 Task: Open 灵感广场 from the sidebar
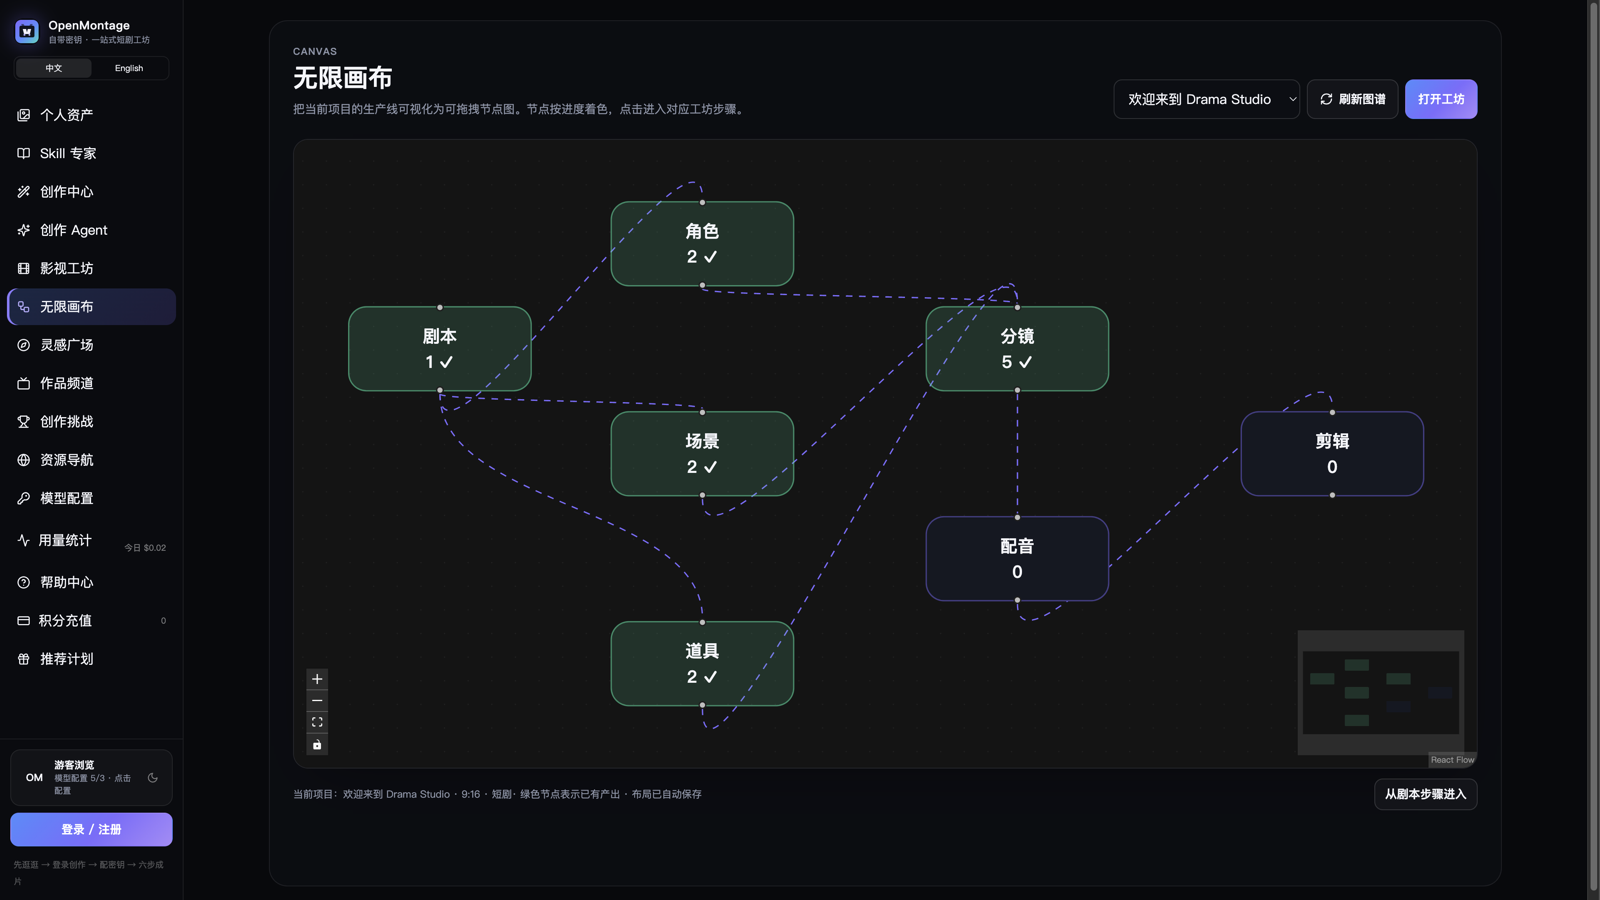coord(91,345)
